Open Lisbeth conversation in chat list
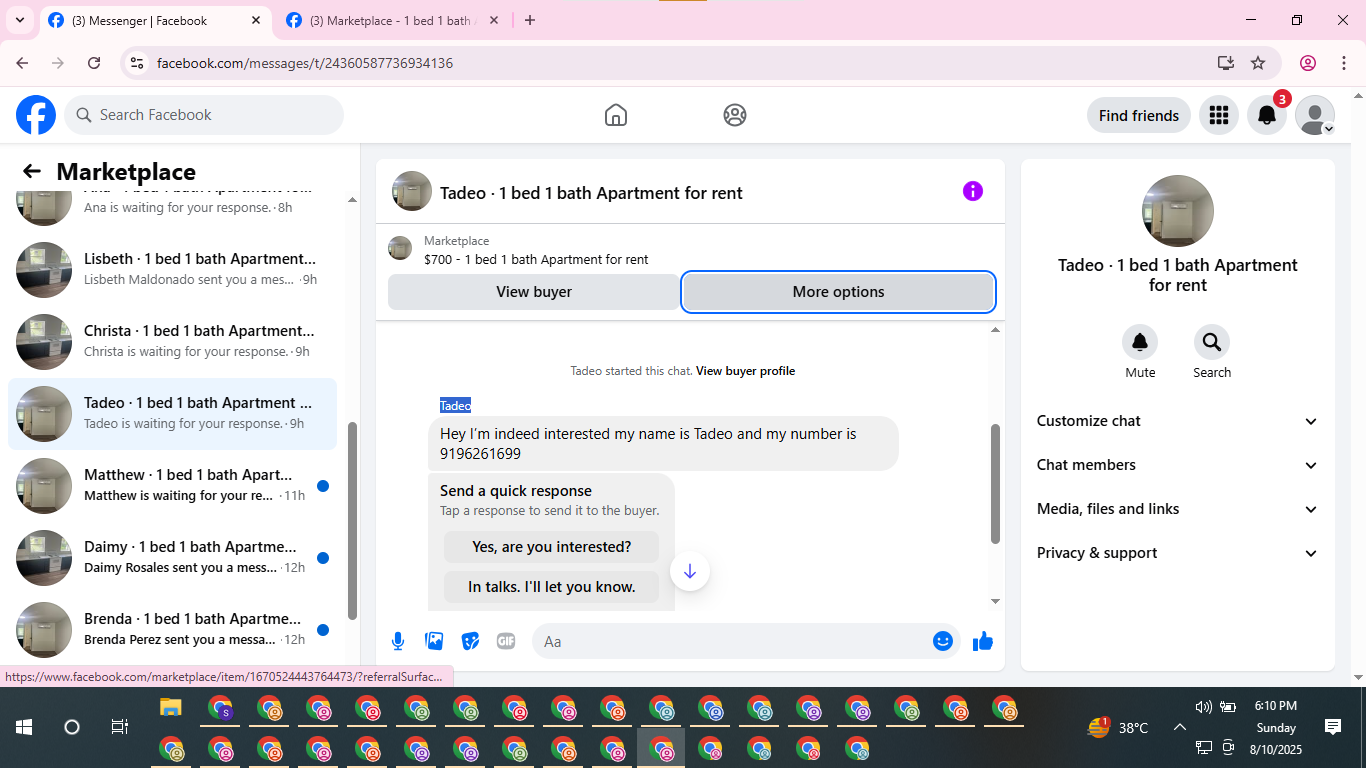1366x768 pixels. coord(172,269)
